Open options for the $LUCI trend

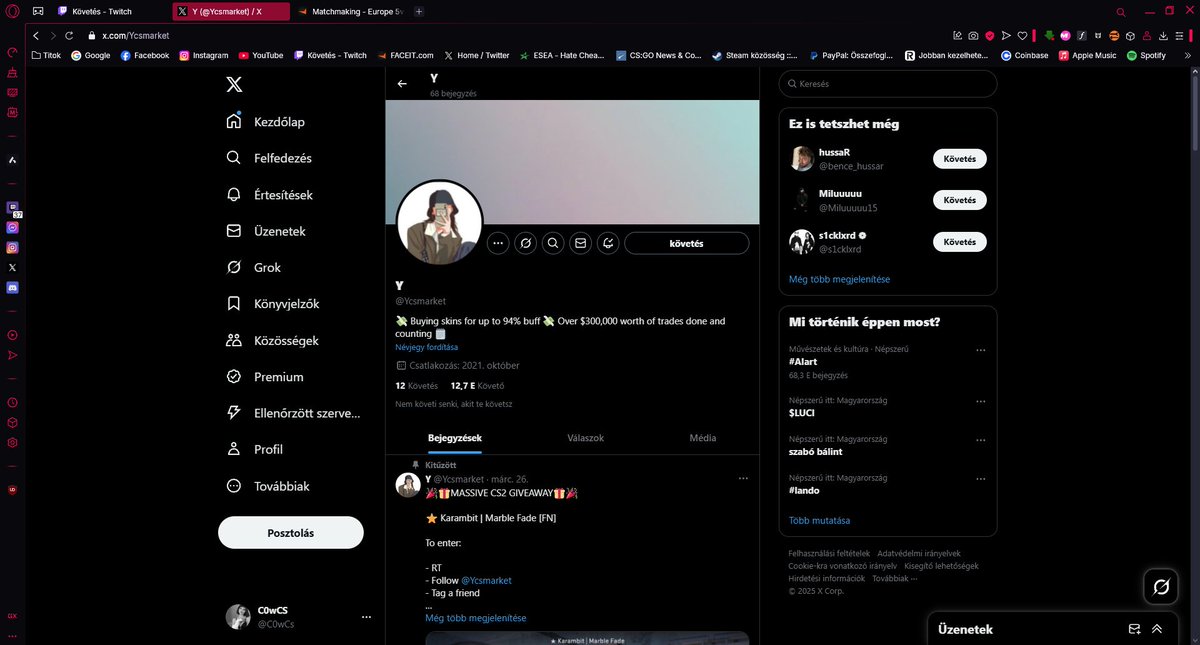[981, 401]
